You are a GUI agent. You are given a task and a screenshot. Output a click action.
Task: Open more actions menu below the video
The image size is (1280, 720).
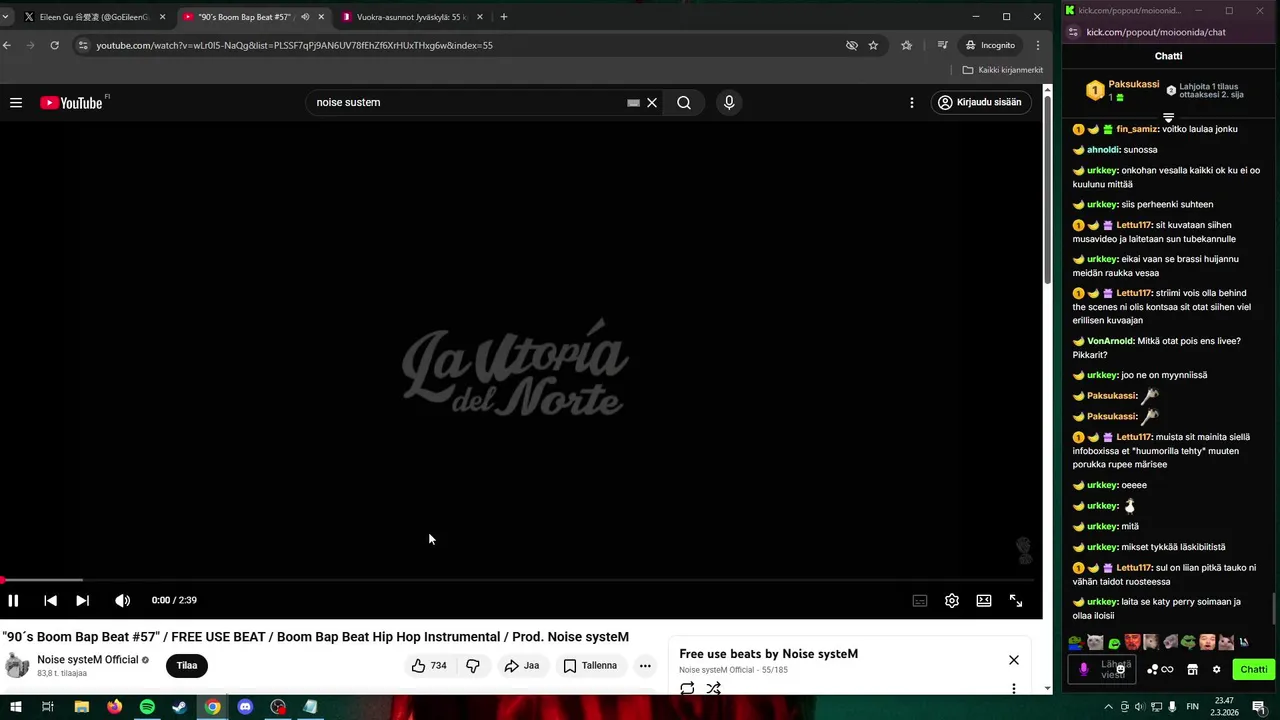pyautogui.click(x=645, y=665)
